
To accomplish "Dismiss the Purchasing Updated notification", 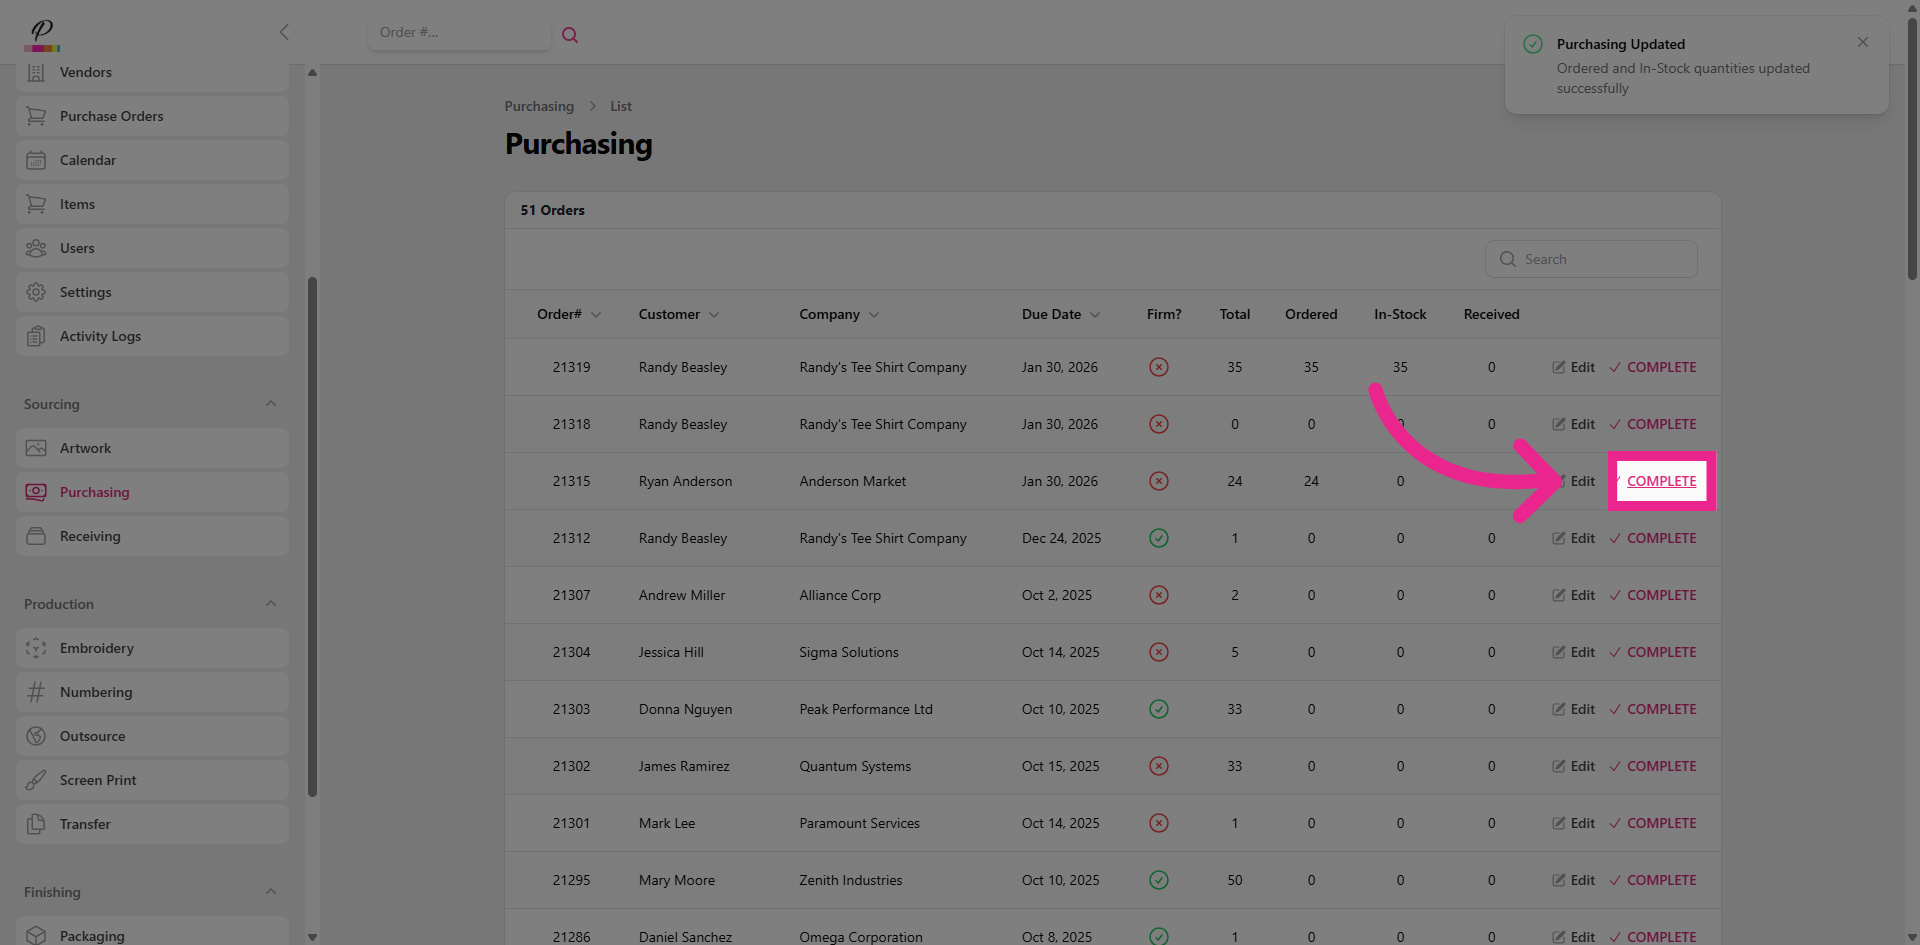I will pos(1862,42).
